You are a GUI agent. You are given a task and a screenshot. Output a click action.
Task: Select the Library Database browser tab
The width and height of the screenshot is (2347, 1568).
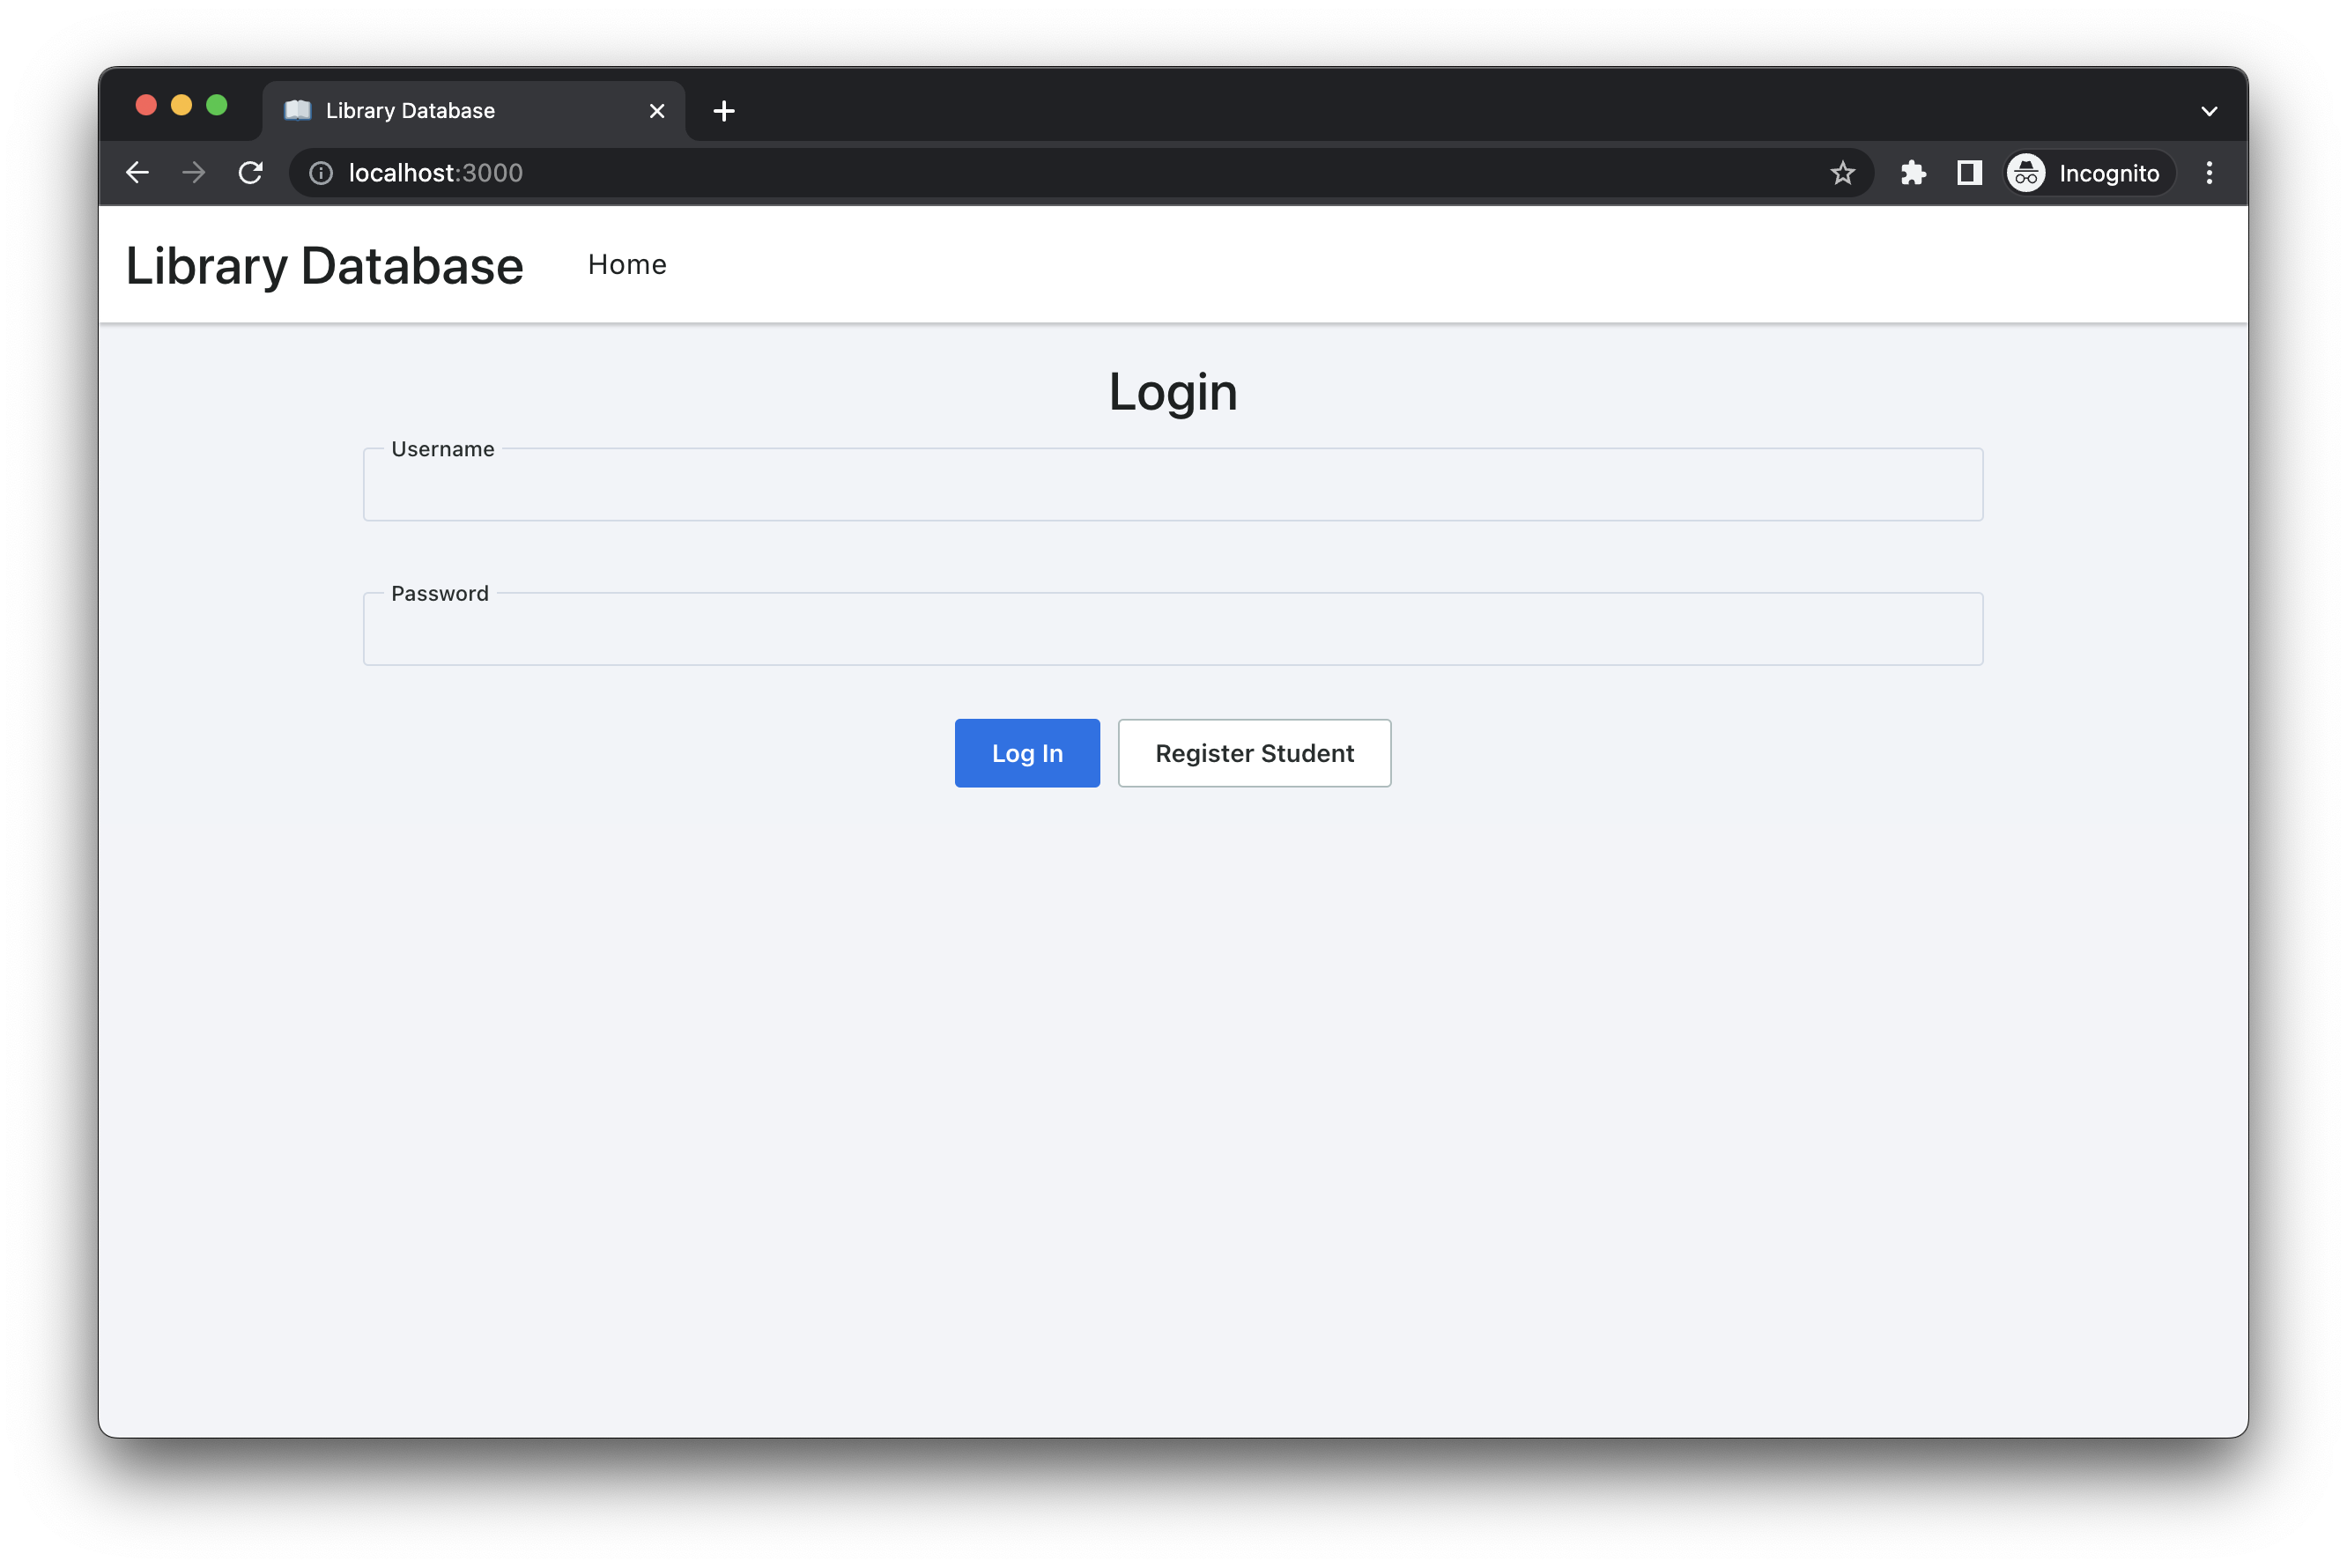pos(450,111)
